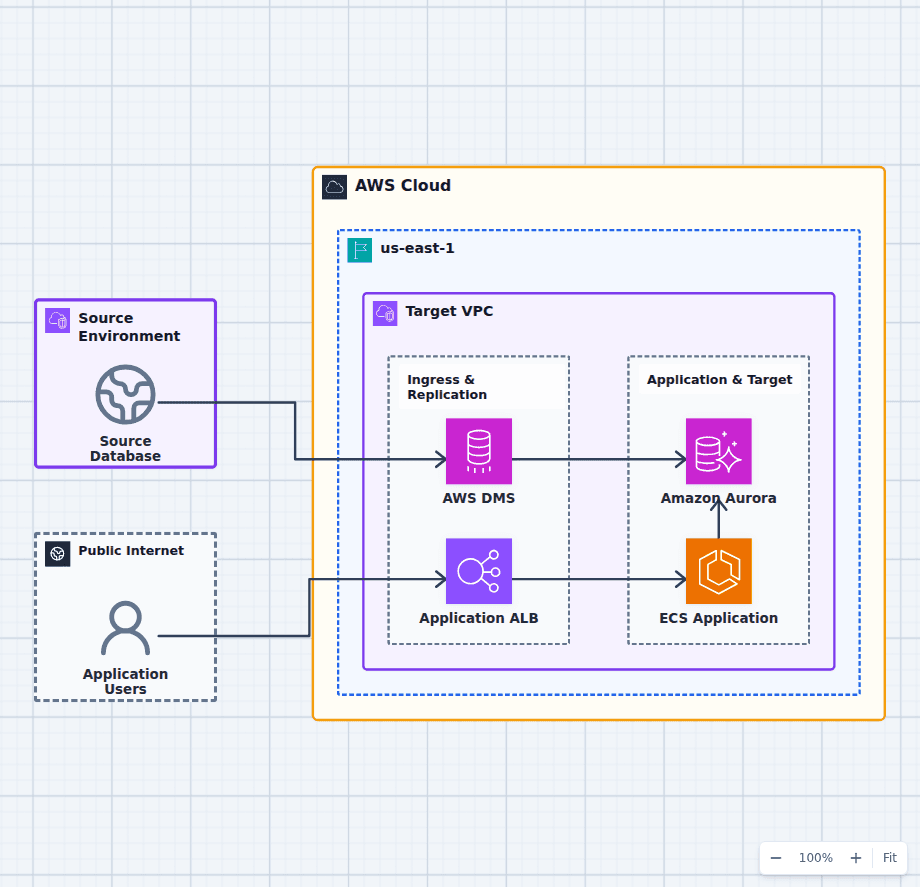
Task: Click the Public Internet title text
Action: [x=131, y=550]
